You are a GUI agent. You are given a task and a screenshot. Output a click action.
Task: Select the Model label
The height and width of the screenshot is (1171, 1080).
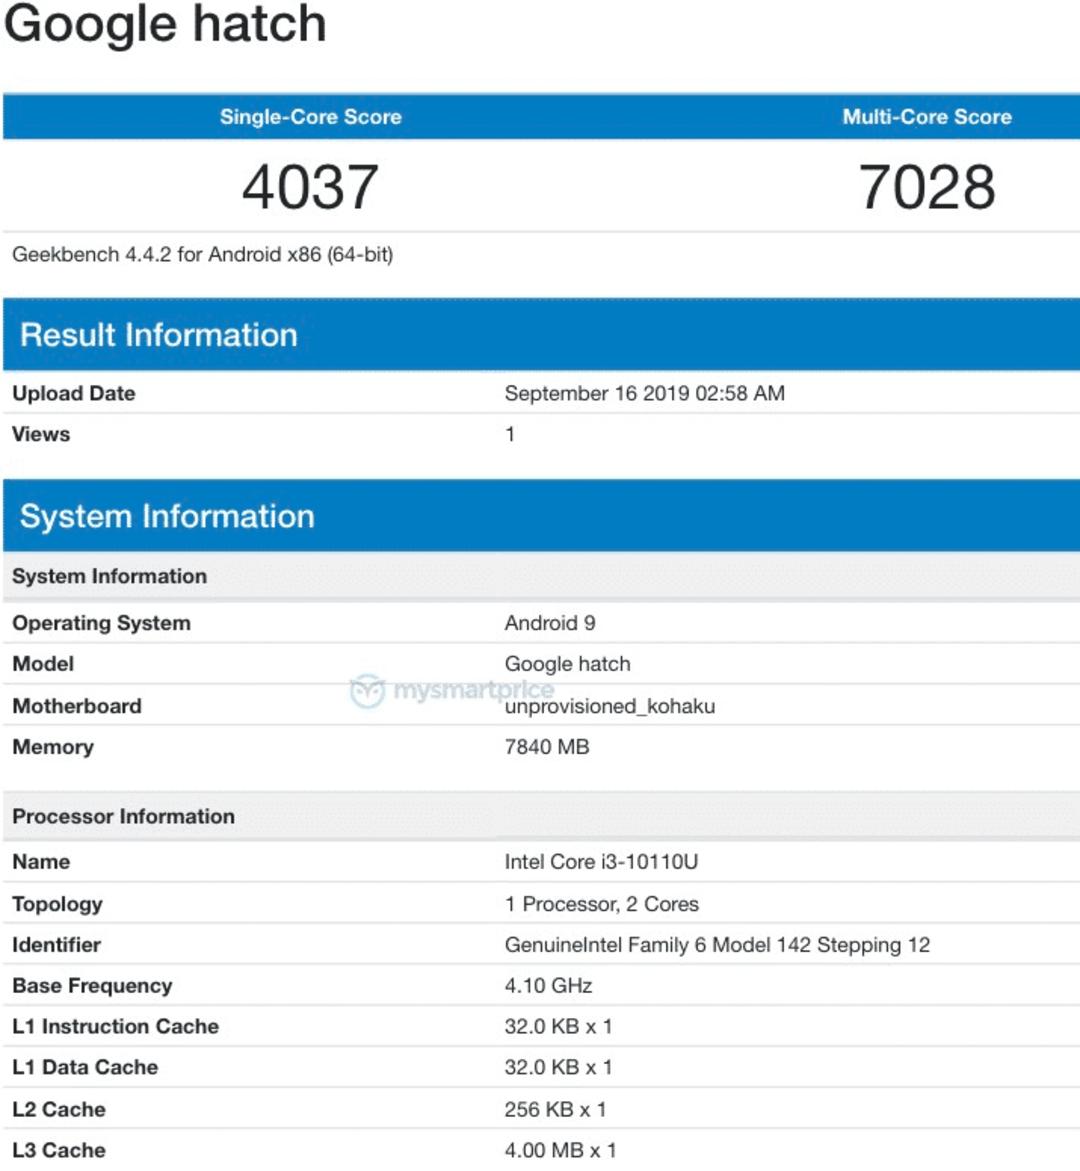tap(43, 664)
